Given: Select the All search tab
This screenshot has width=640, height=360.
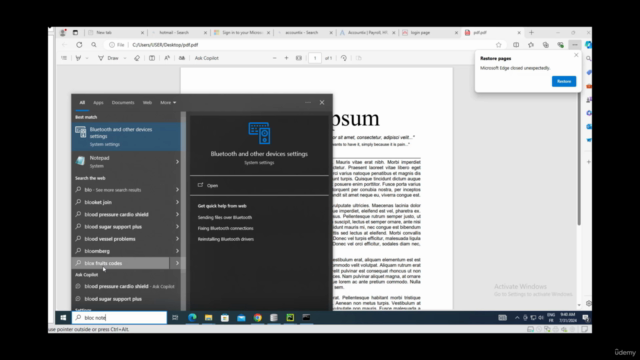Looking at the screenshot, I should point(82,102).
